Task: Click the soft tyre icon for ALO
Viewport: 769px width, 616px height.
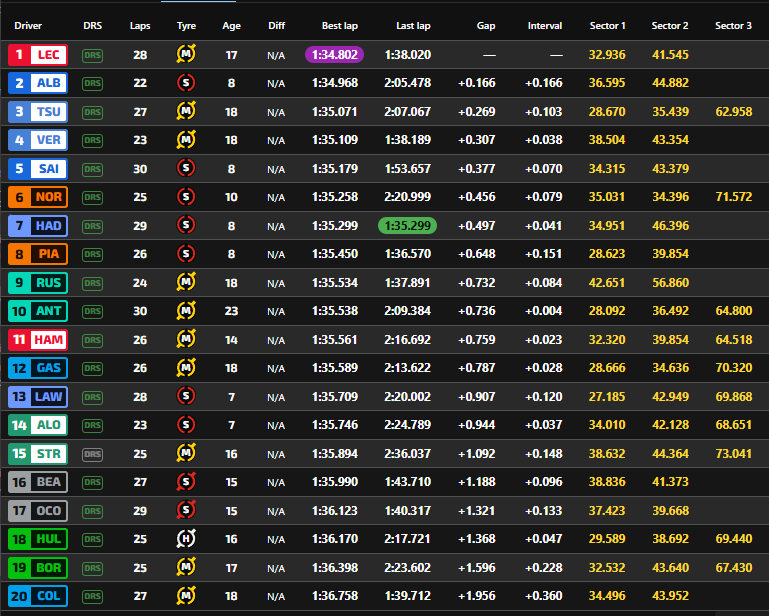Action: [186, 426]
